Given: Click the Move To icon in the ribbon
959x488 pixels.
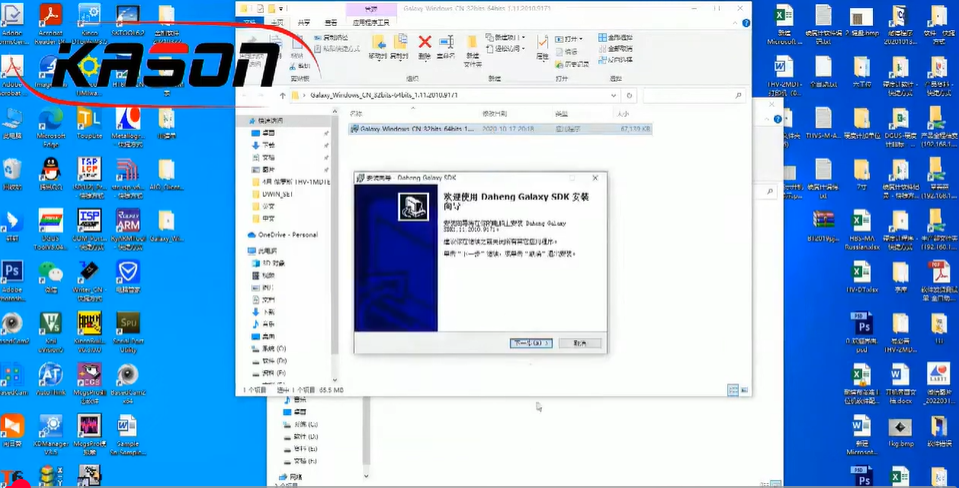Looking at the screenshot, I should (x=378, y=43).
